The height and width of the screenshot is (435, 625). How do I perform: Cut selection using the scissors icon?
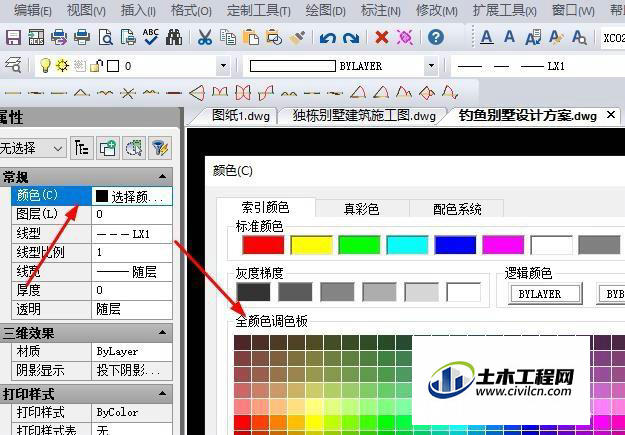[204, 37]
